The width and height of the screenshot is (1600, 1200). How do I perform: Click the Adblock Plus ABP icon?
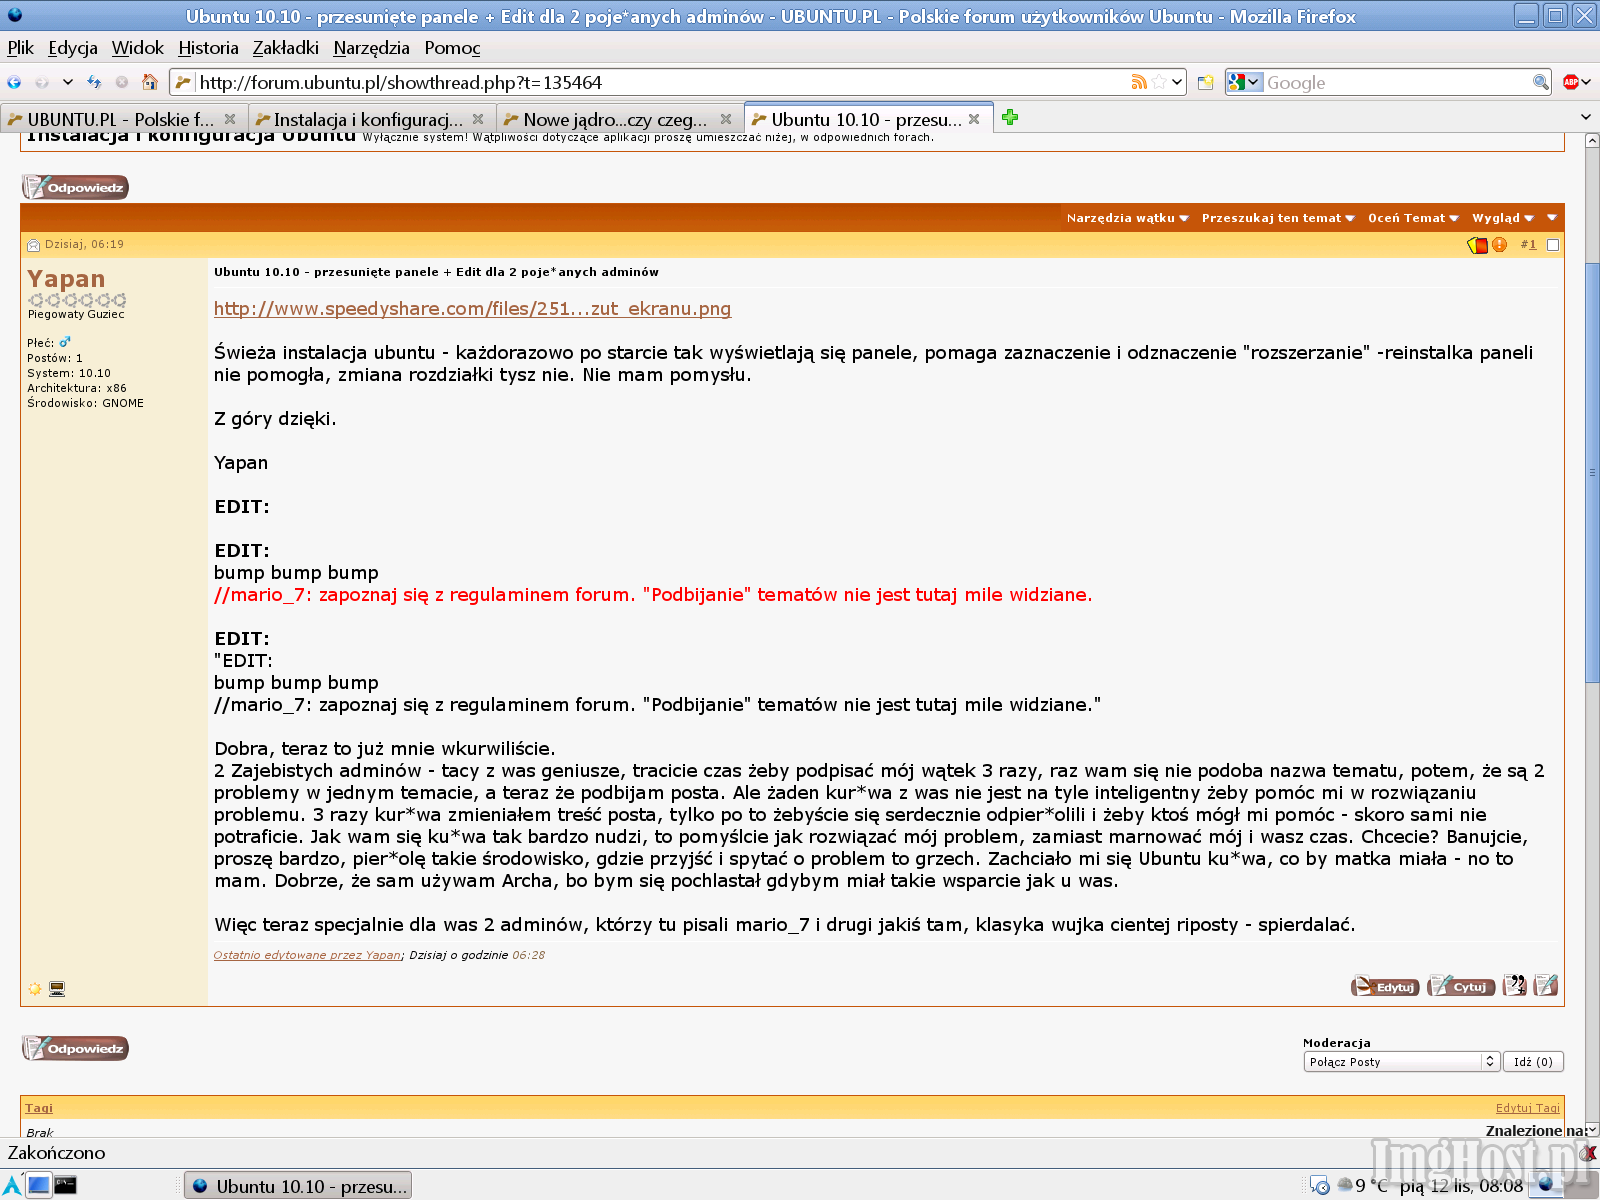click(x=1571, y=82)
